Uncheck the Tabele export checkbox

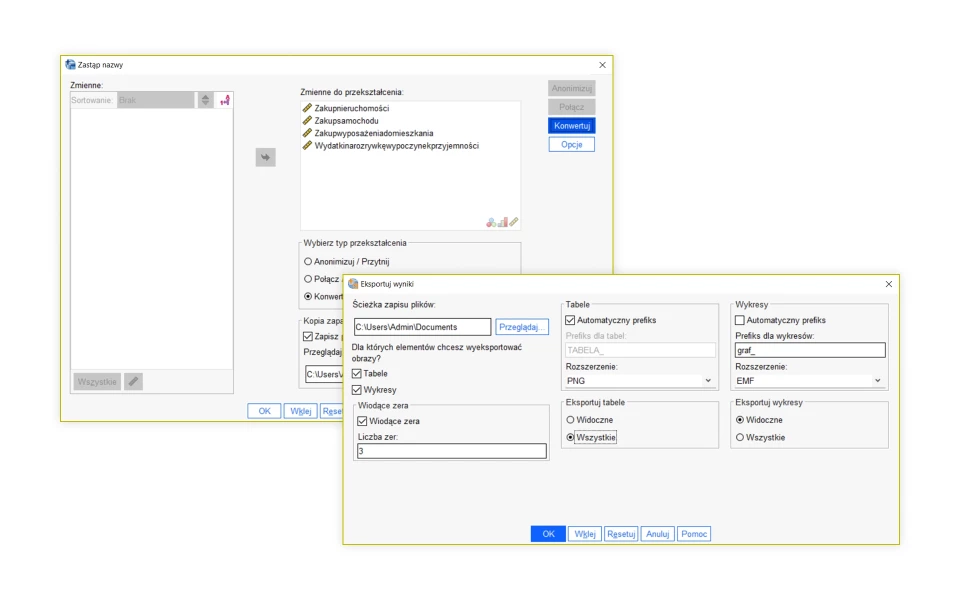pos(357,373)
